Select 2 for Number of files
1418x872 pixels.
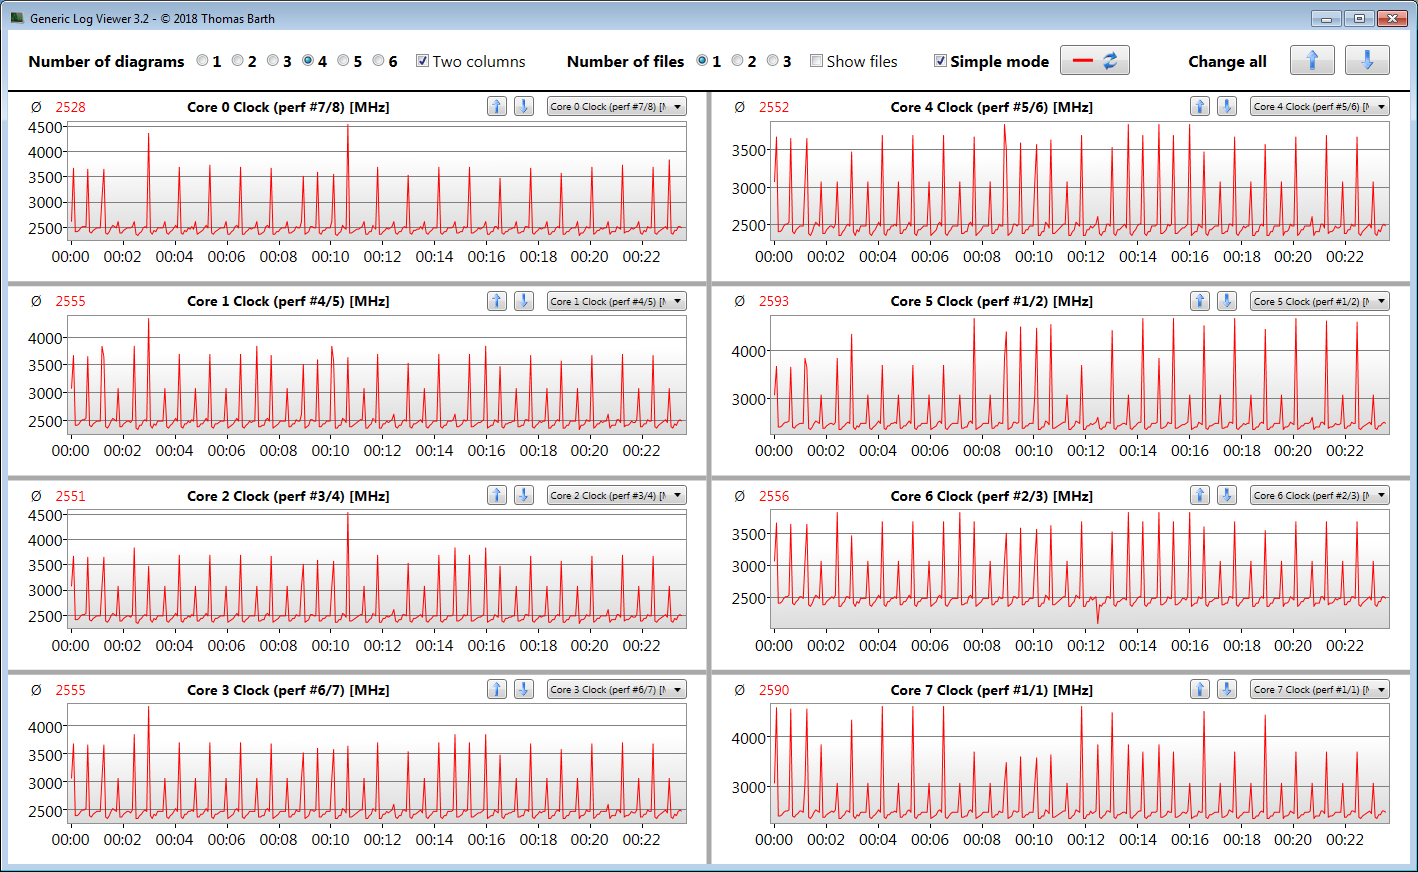738,61
